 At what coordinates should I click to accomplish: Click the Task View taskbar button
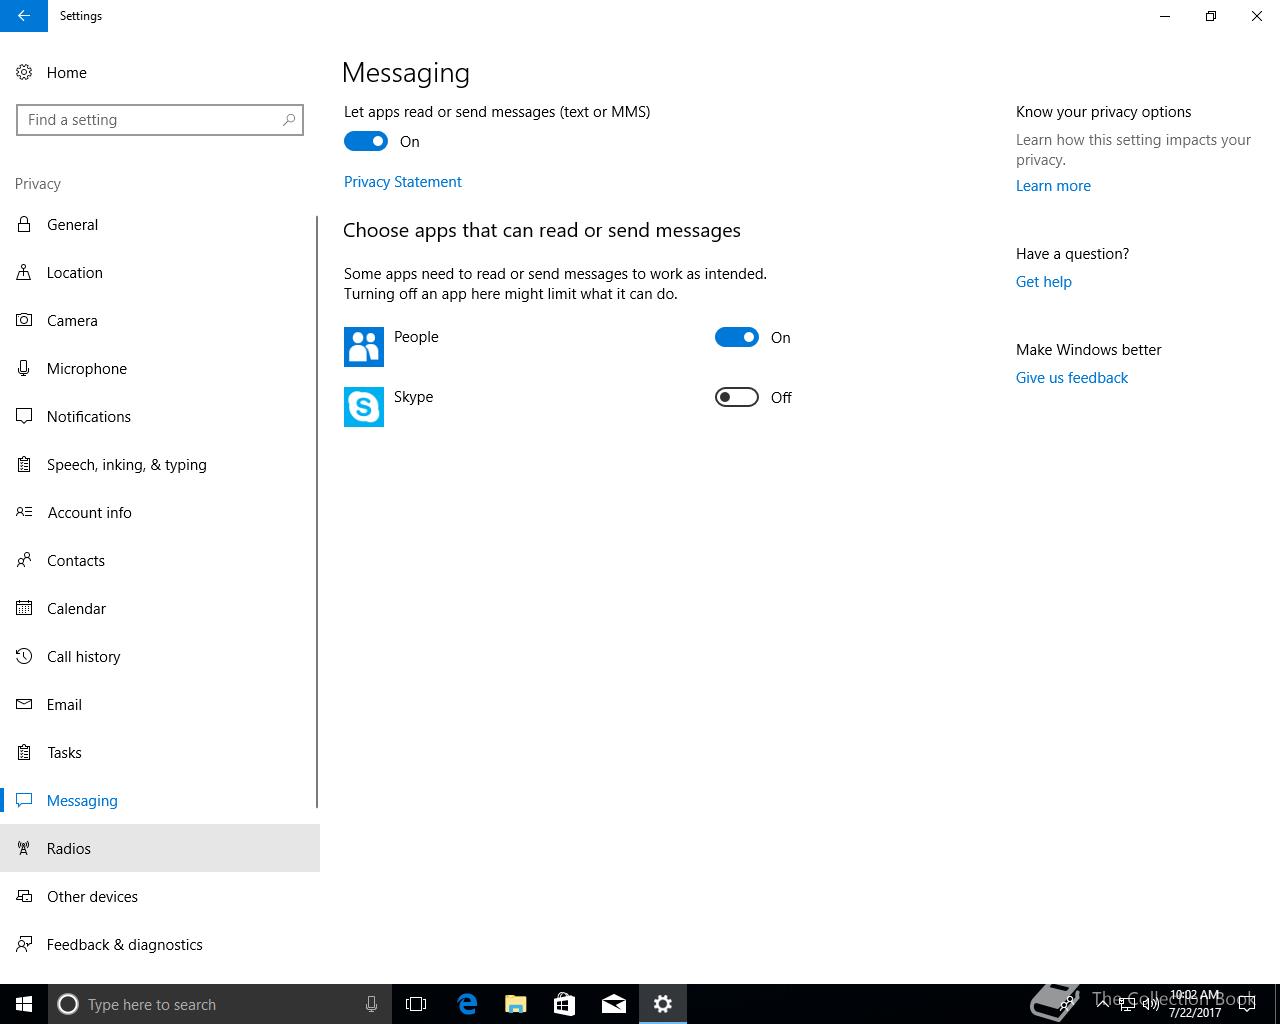416,1004
